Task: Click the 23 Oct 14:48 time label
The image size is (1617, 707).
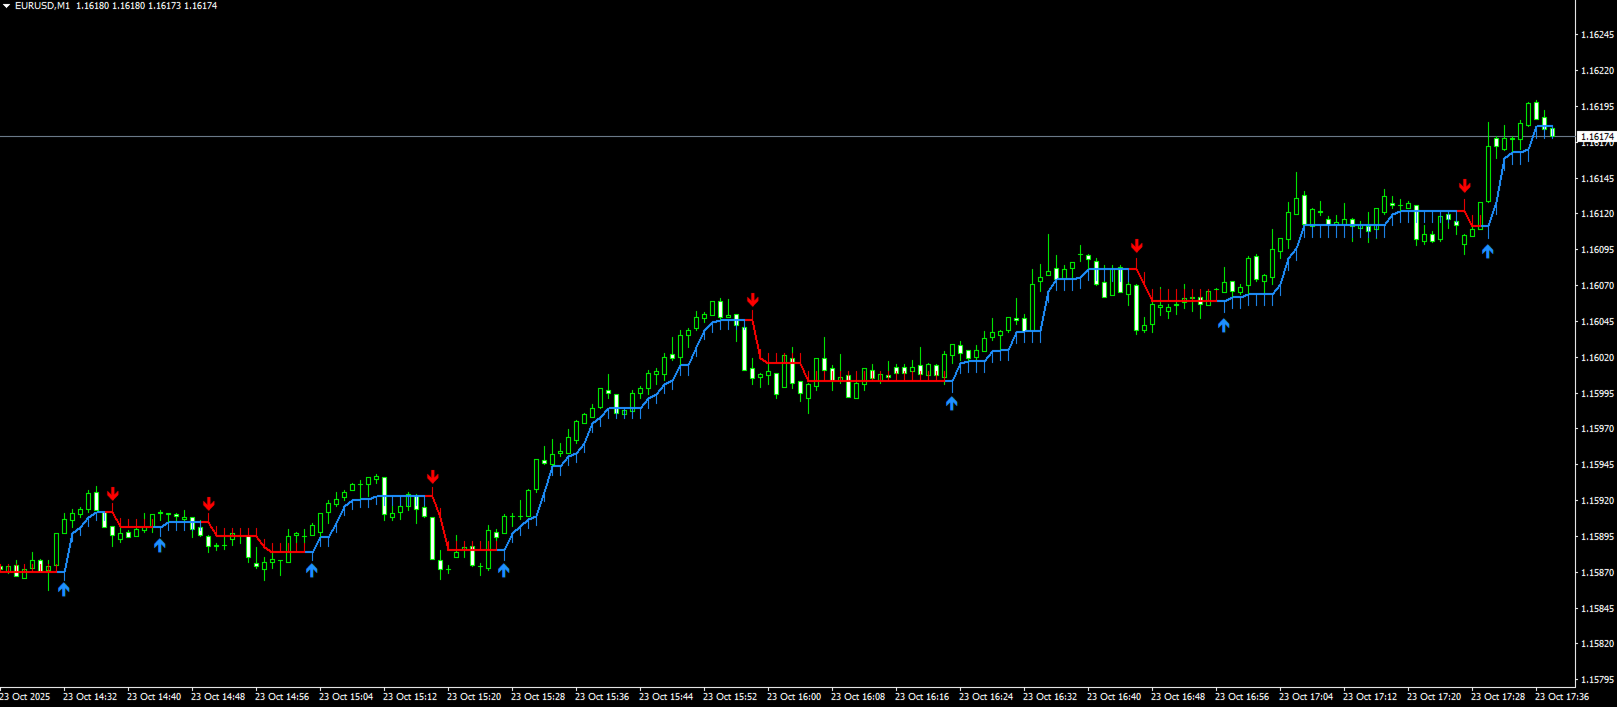Action: tap(218, 697)
